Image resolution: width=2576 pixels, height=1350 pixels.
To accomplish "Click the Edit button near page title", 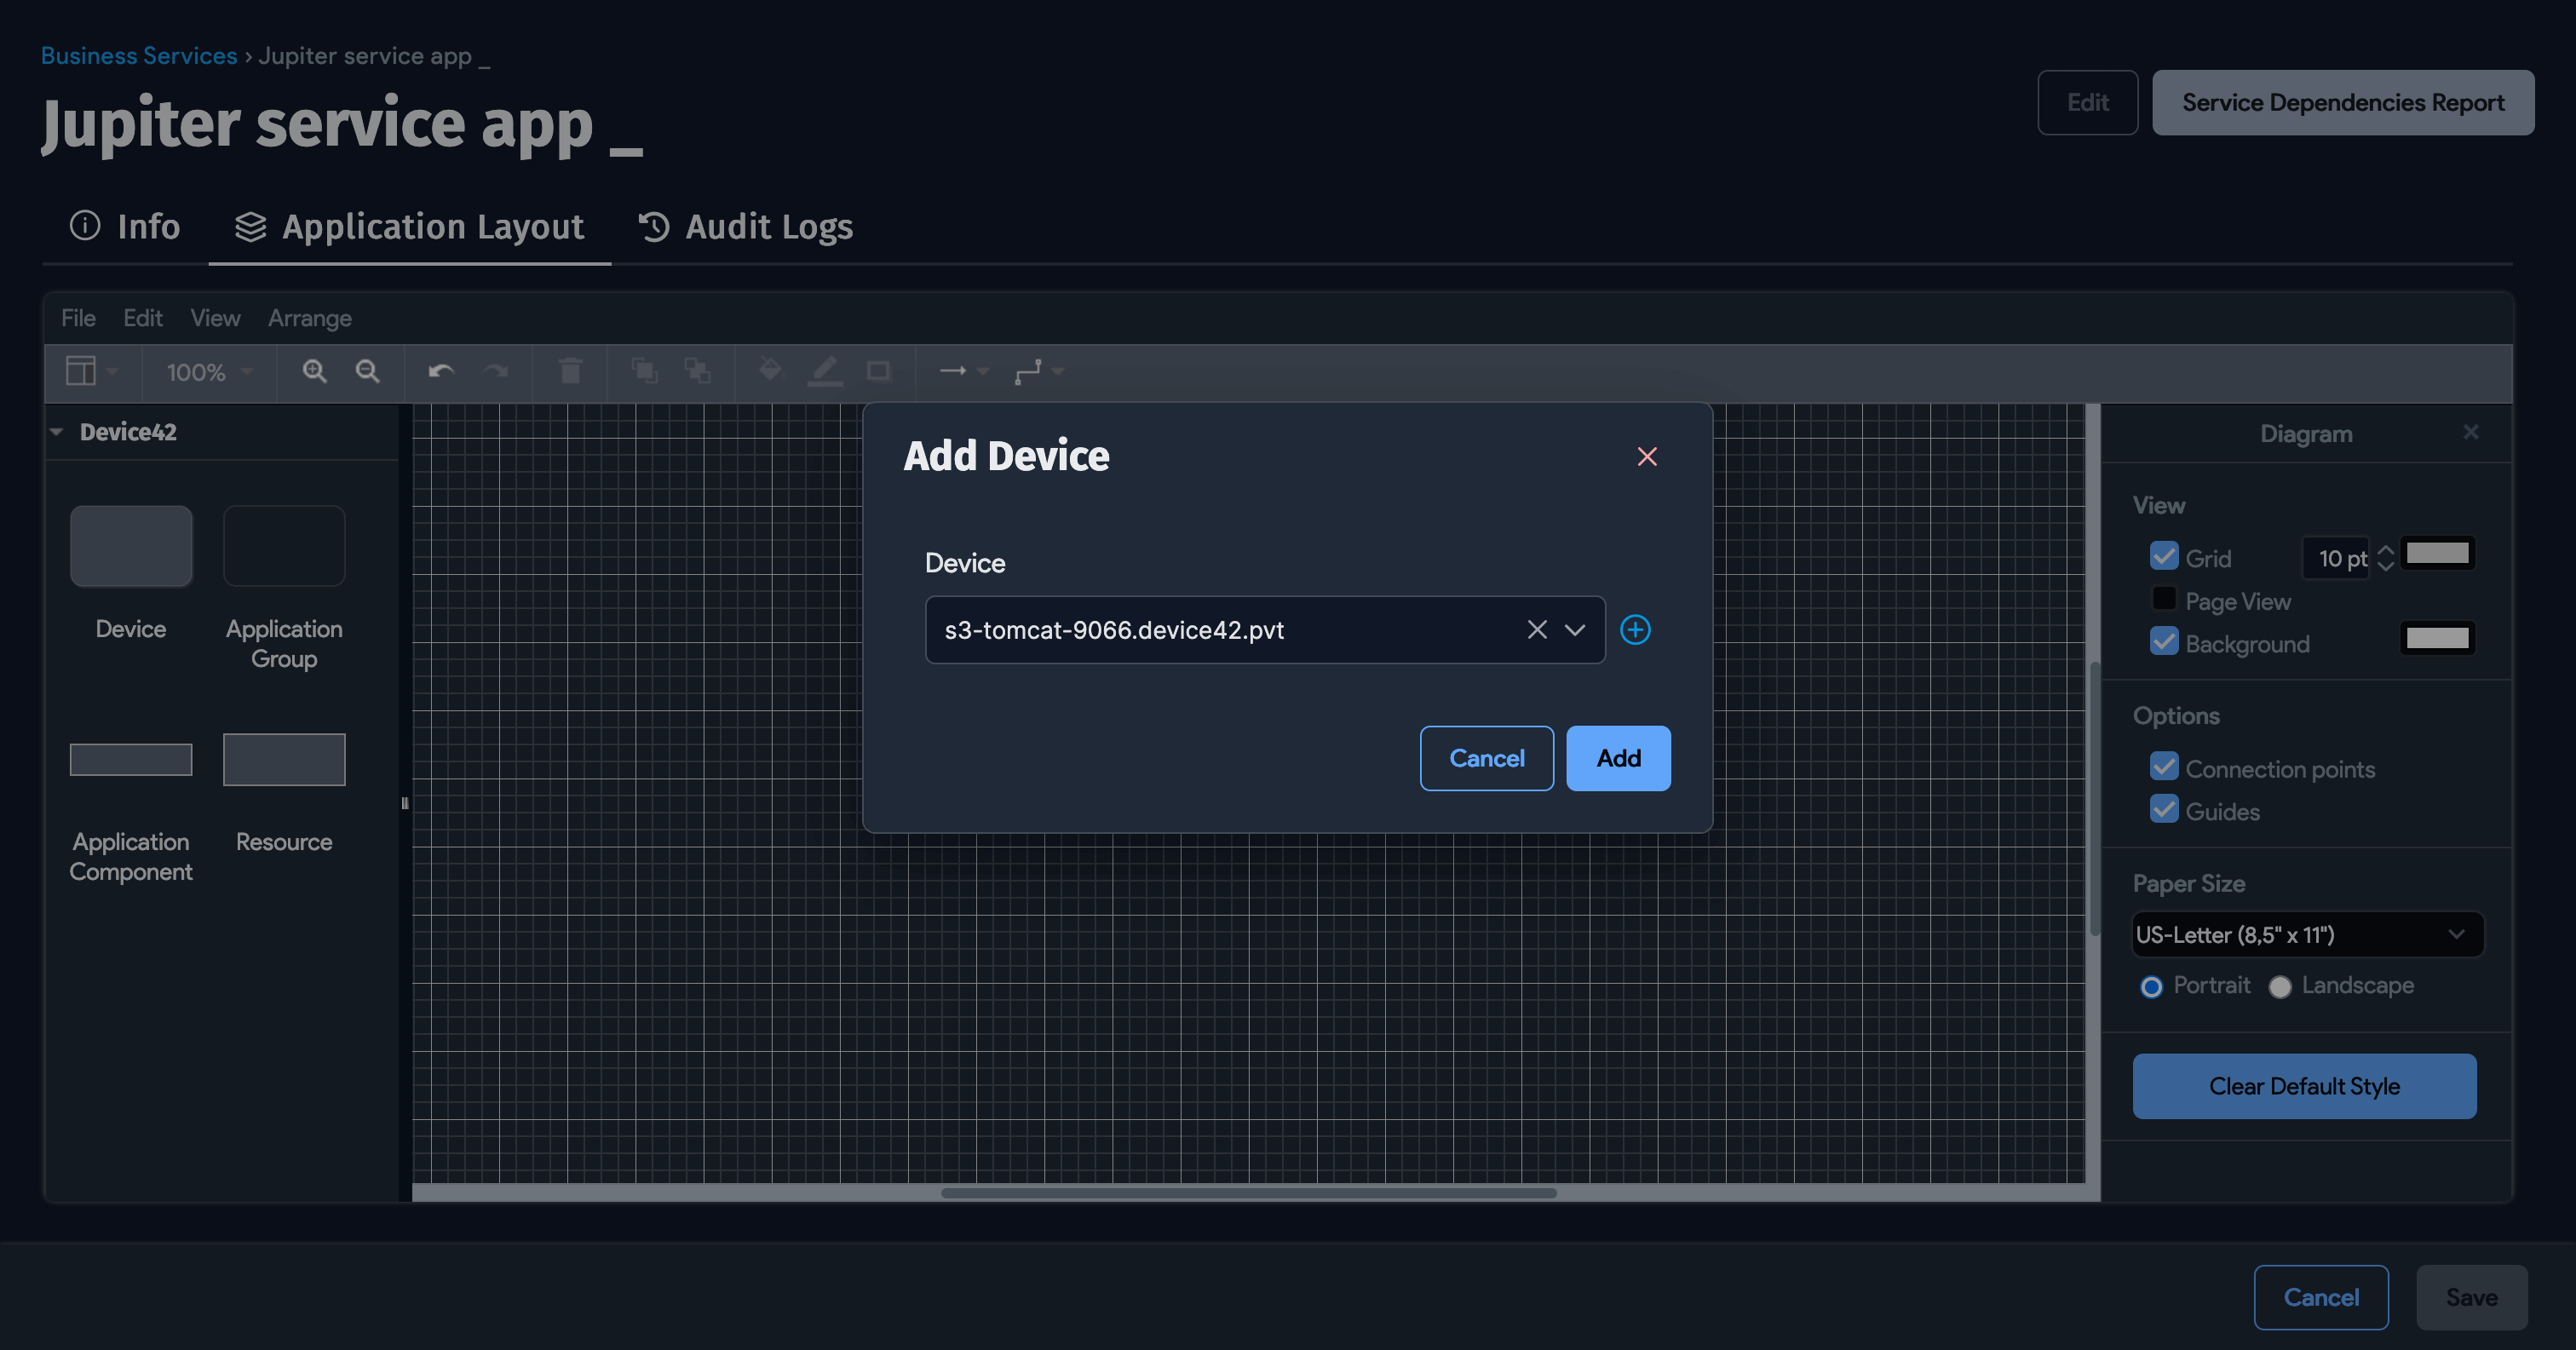I will (2088, 102).
